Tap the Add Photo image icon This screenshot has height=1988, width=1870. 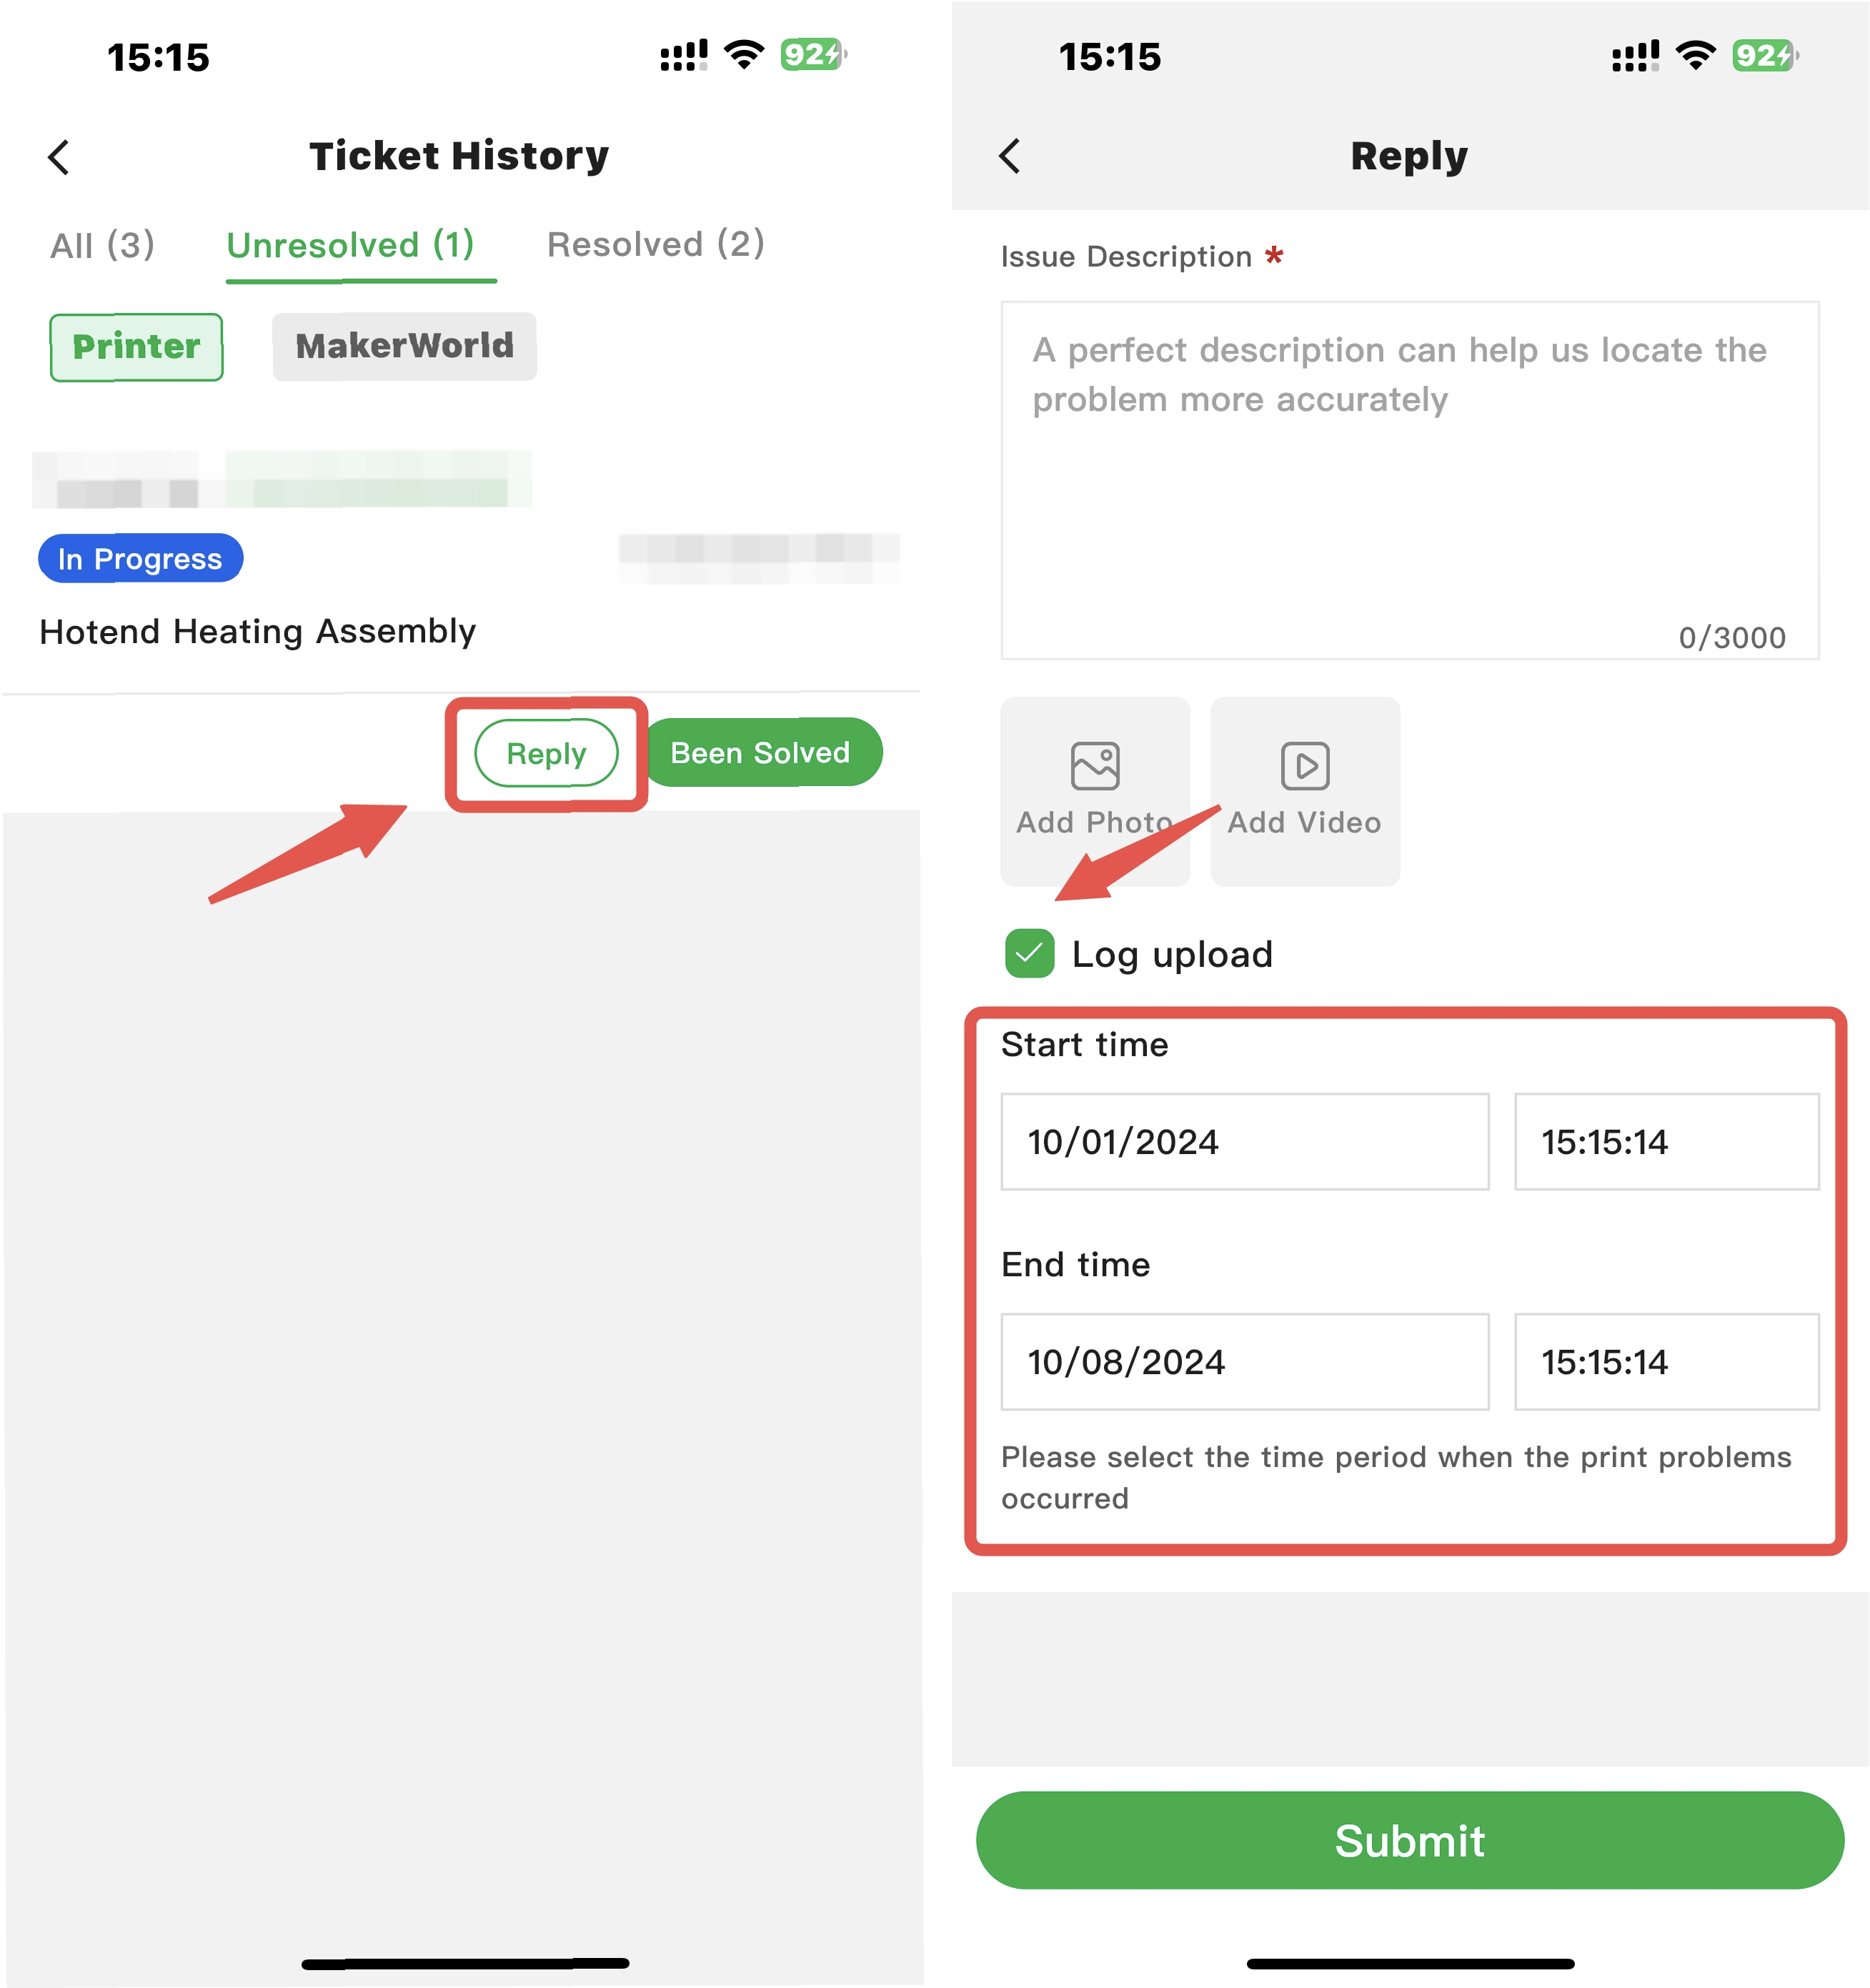[1095, 767]
